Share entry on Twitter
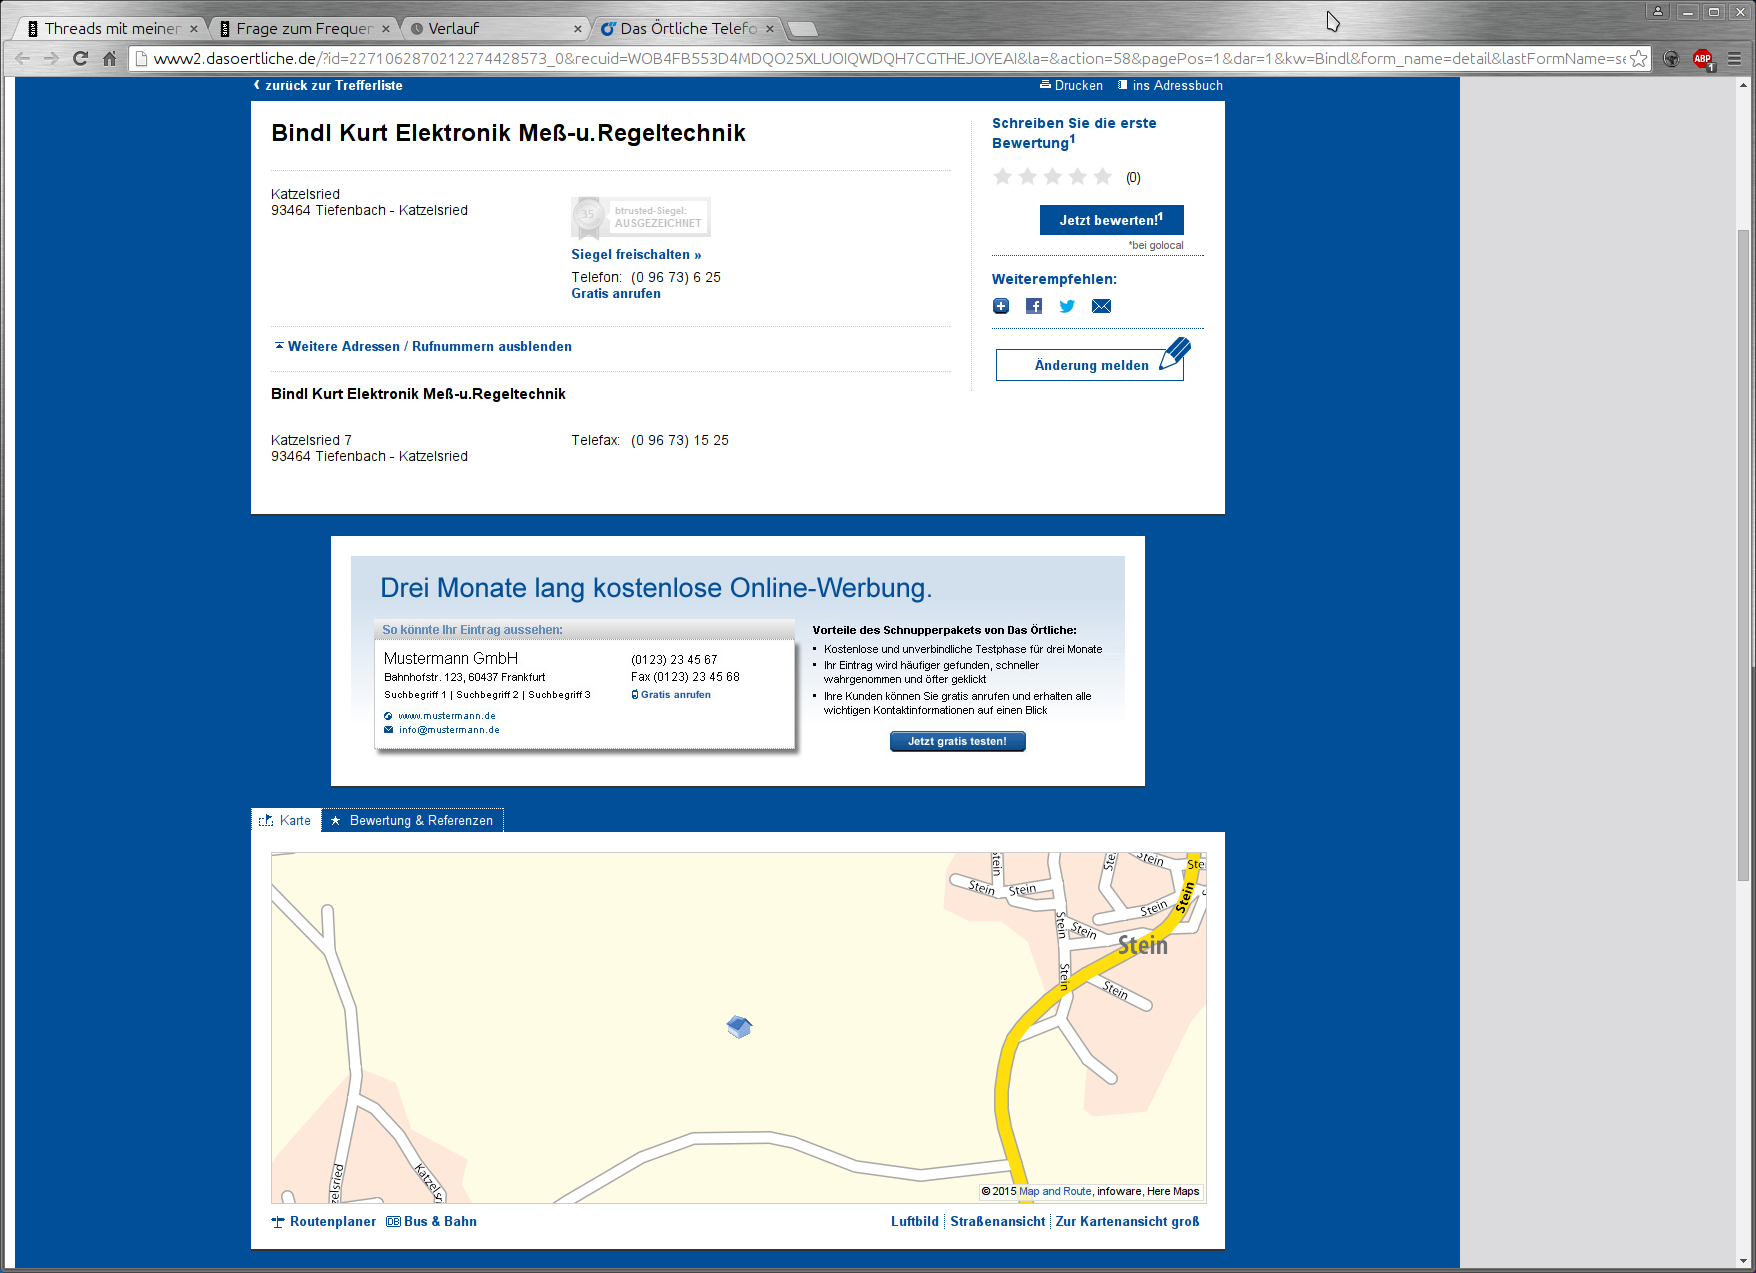Screen dimensions: 1756x1273 [1067, 306]
